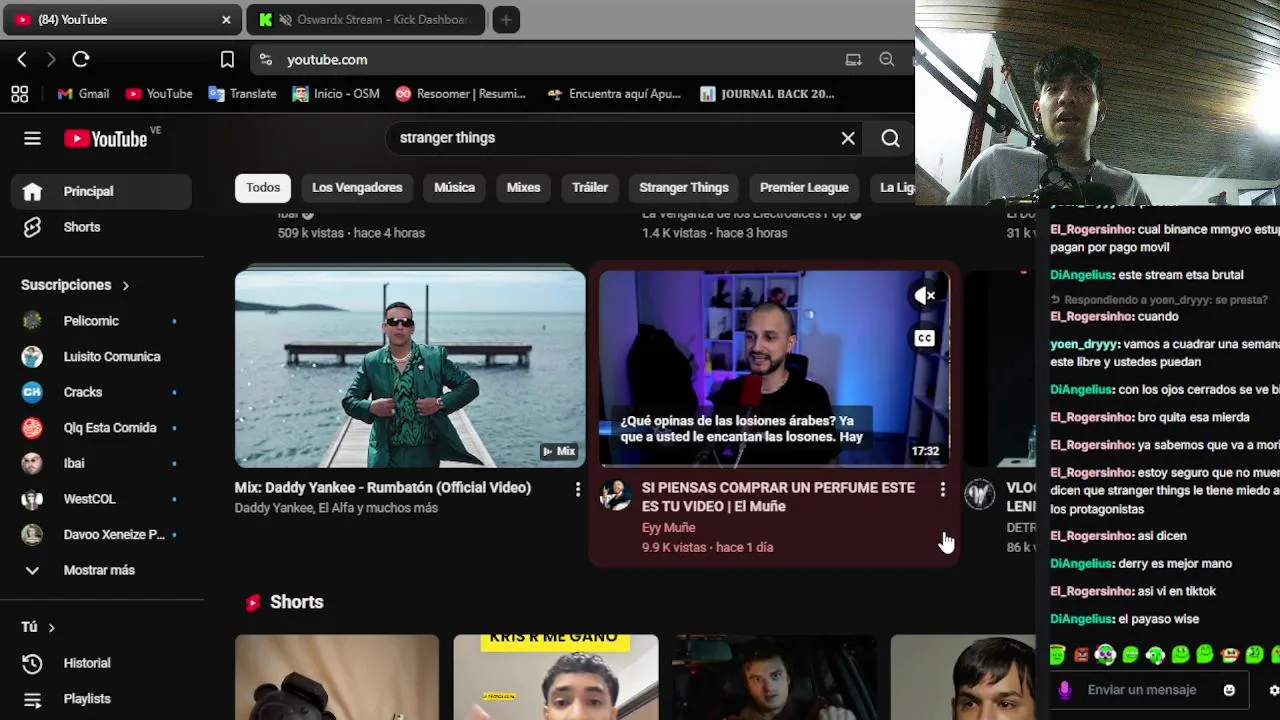Select Música filter chip
The image size is (1280, 720).
pyautogui.click(x=454, y=188)
